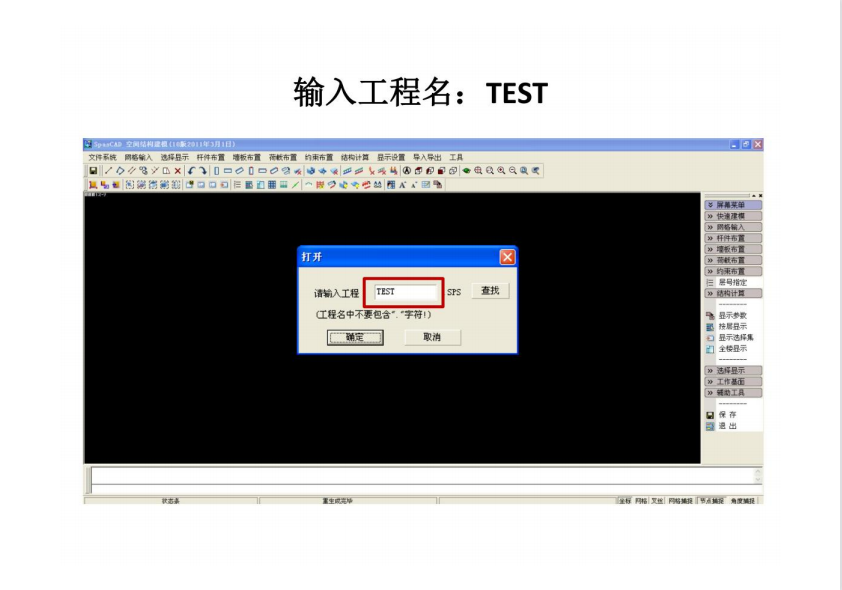842x590 pixels.
Task: Click the 显示参数 icon in side panel
Action: click(x=710, y=316)
